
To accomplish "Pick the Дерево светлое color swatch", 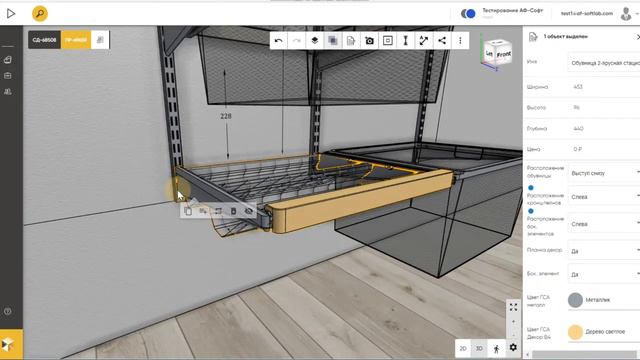I will [575, 332].
